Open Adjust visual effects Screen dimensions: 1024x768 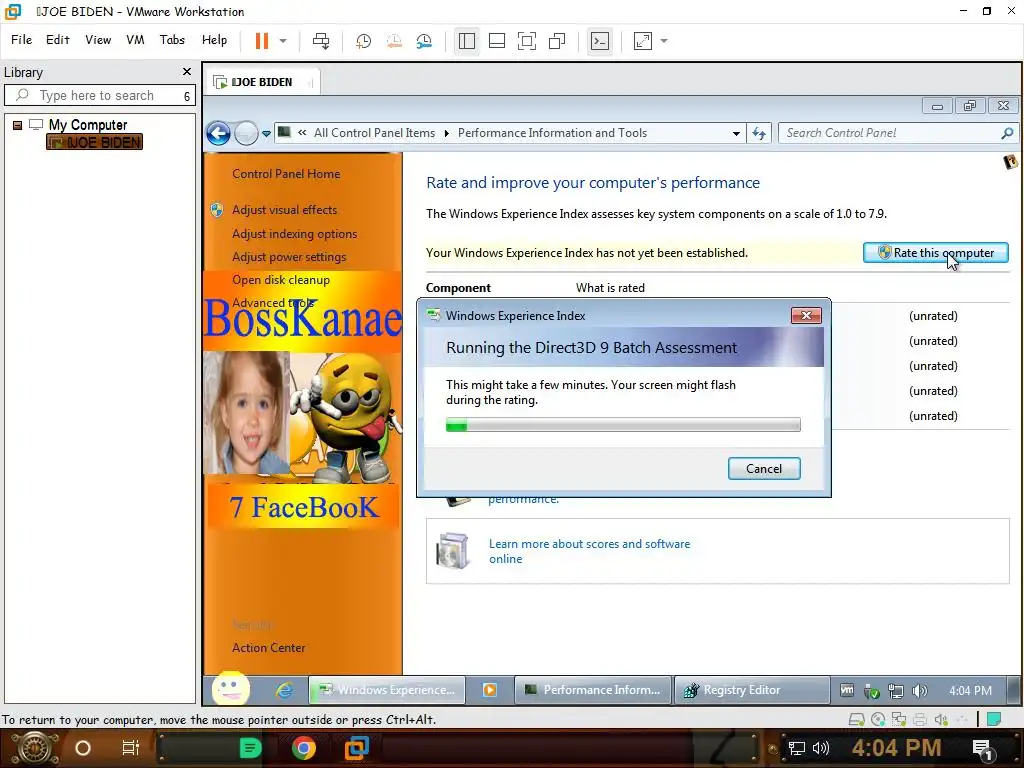285,210
